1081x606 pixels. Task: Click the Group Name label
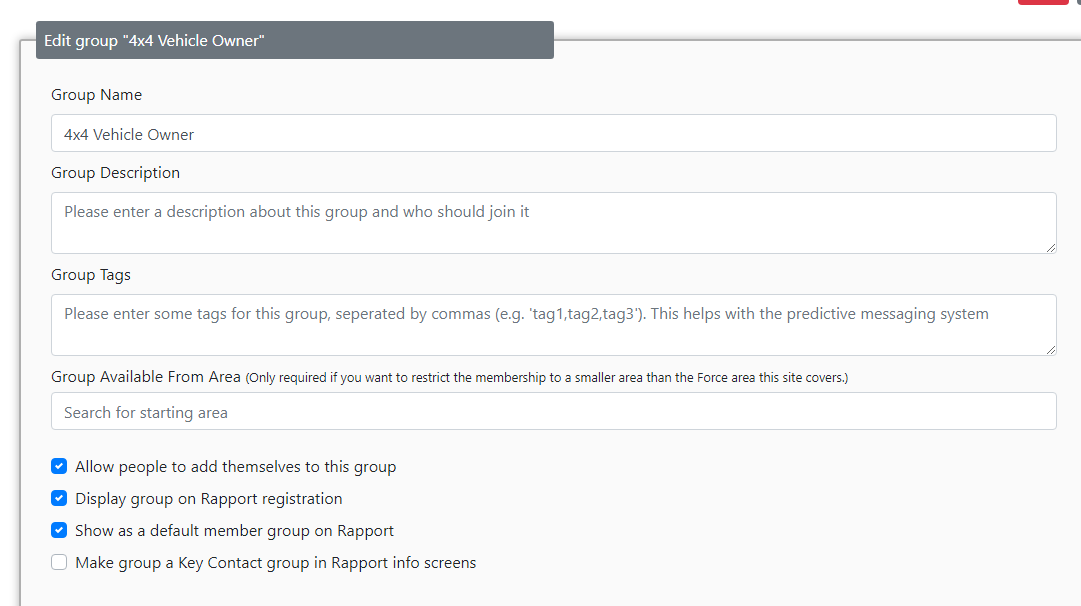coord(97,94)
